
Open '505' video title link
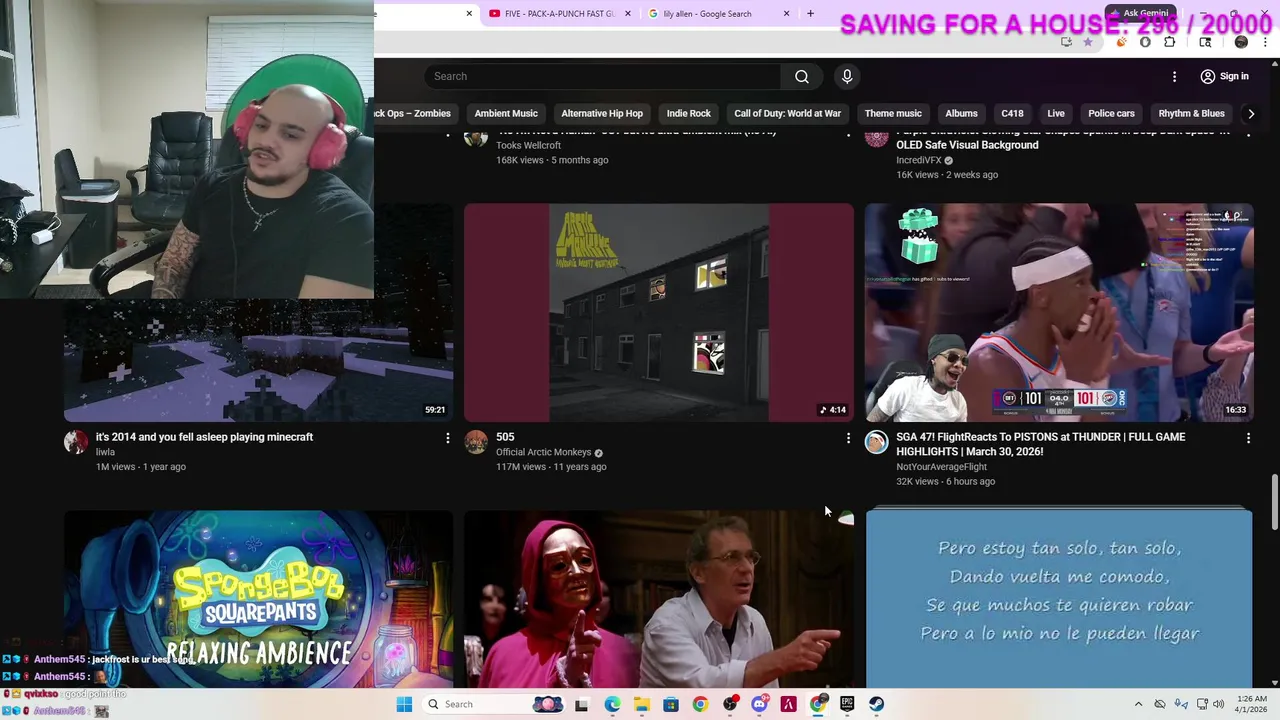tap(505, 437)
